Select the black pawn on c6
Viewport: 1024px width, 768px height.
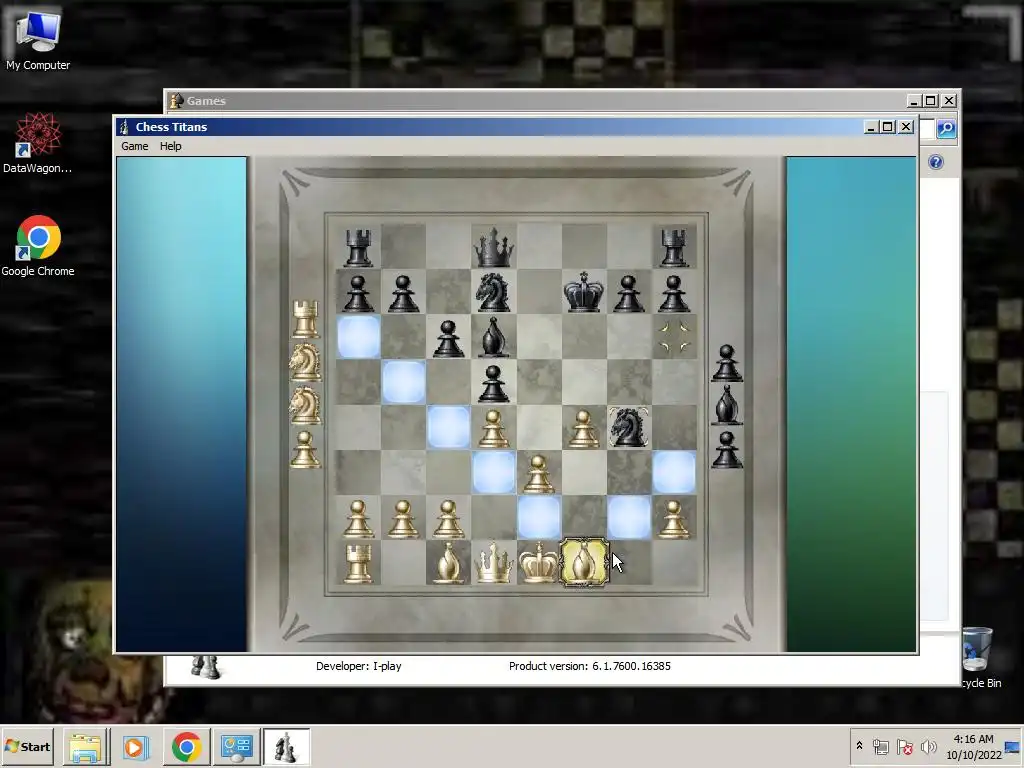click(x=449, y=337)
